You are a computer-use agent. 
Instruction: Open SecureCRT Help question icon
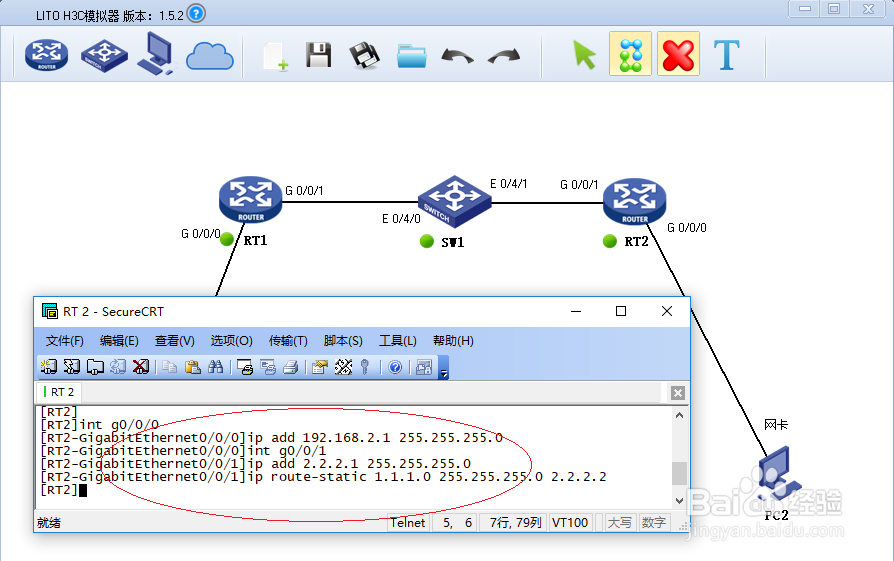(395, 367)
